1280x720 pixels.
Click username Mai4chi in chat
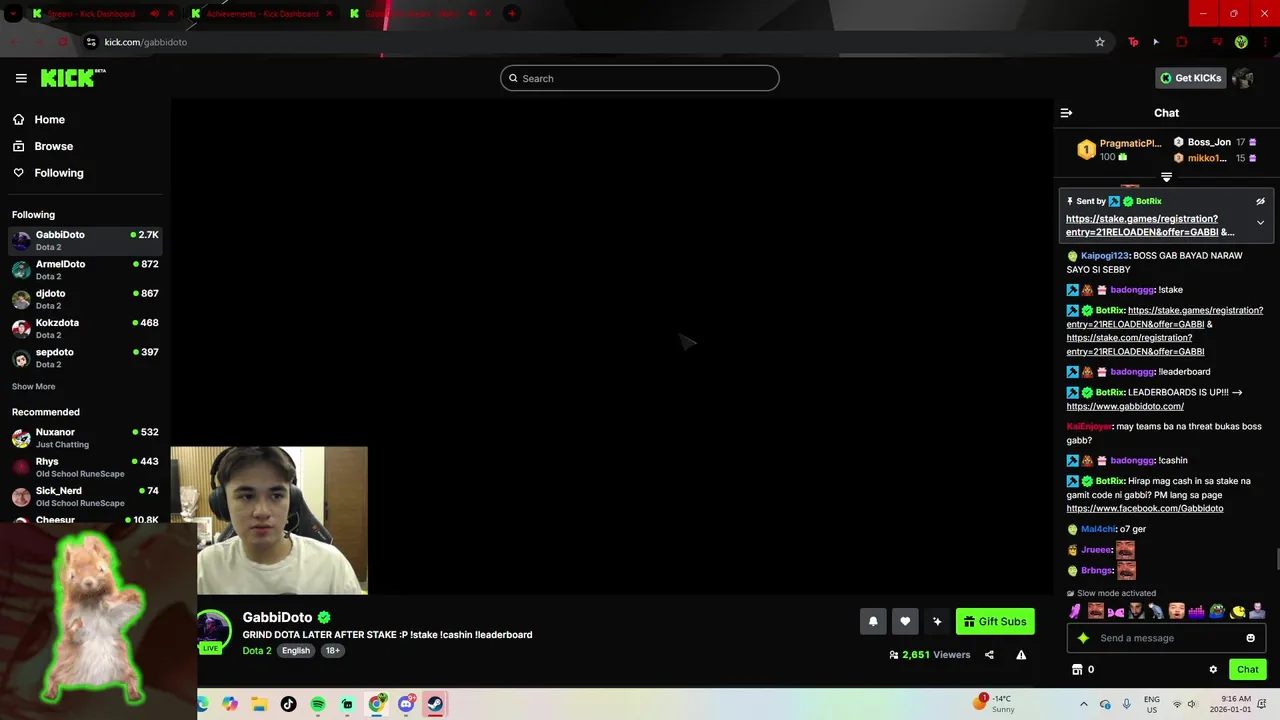click(1098, 529)
